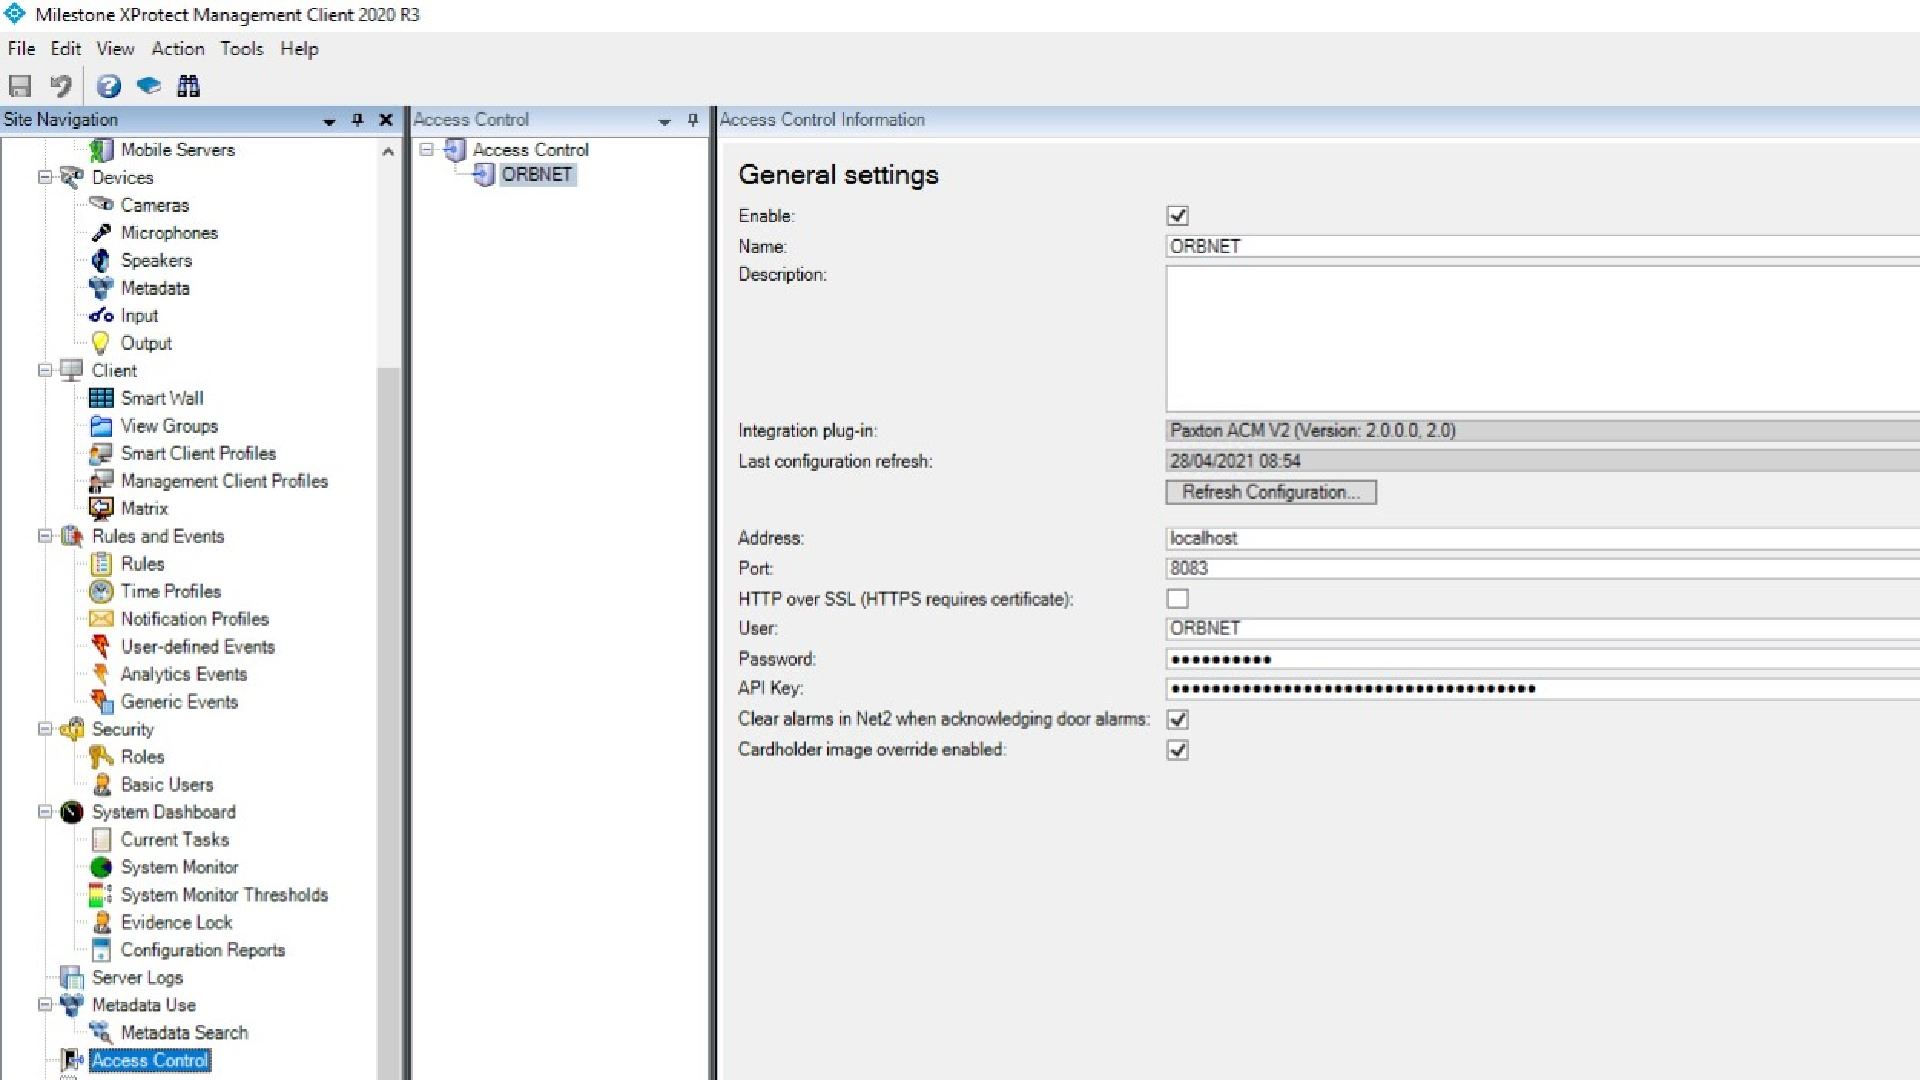Screen dimensions: 1920x1080
Task: Select Current Tasks tree item
Action: tap(175, 840)
